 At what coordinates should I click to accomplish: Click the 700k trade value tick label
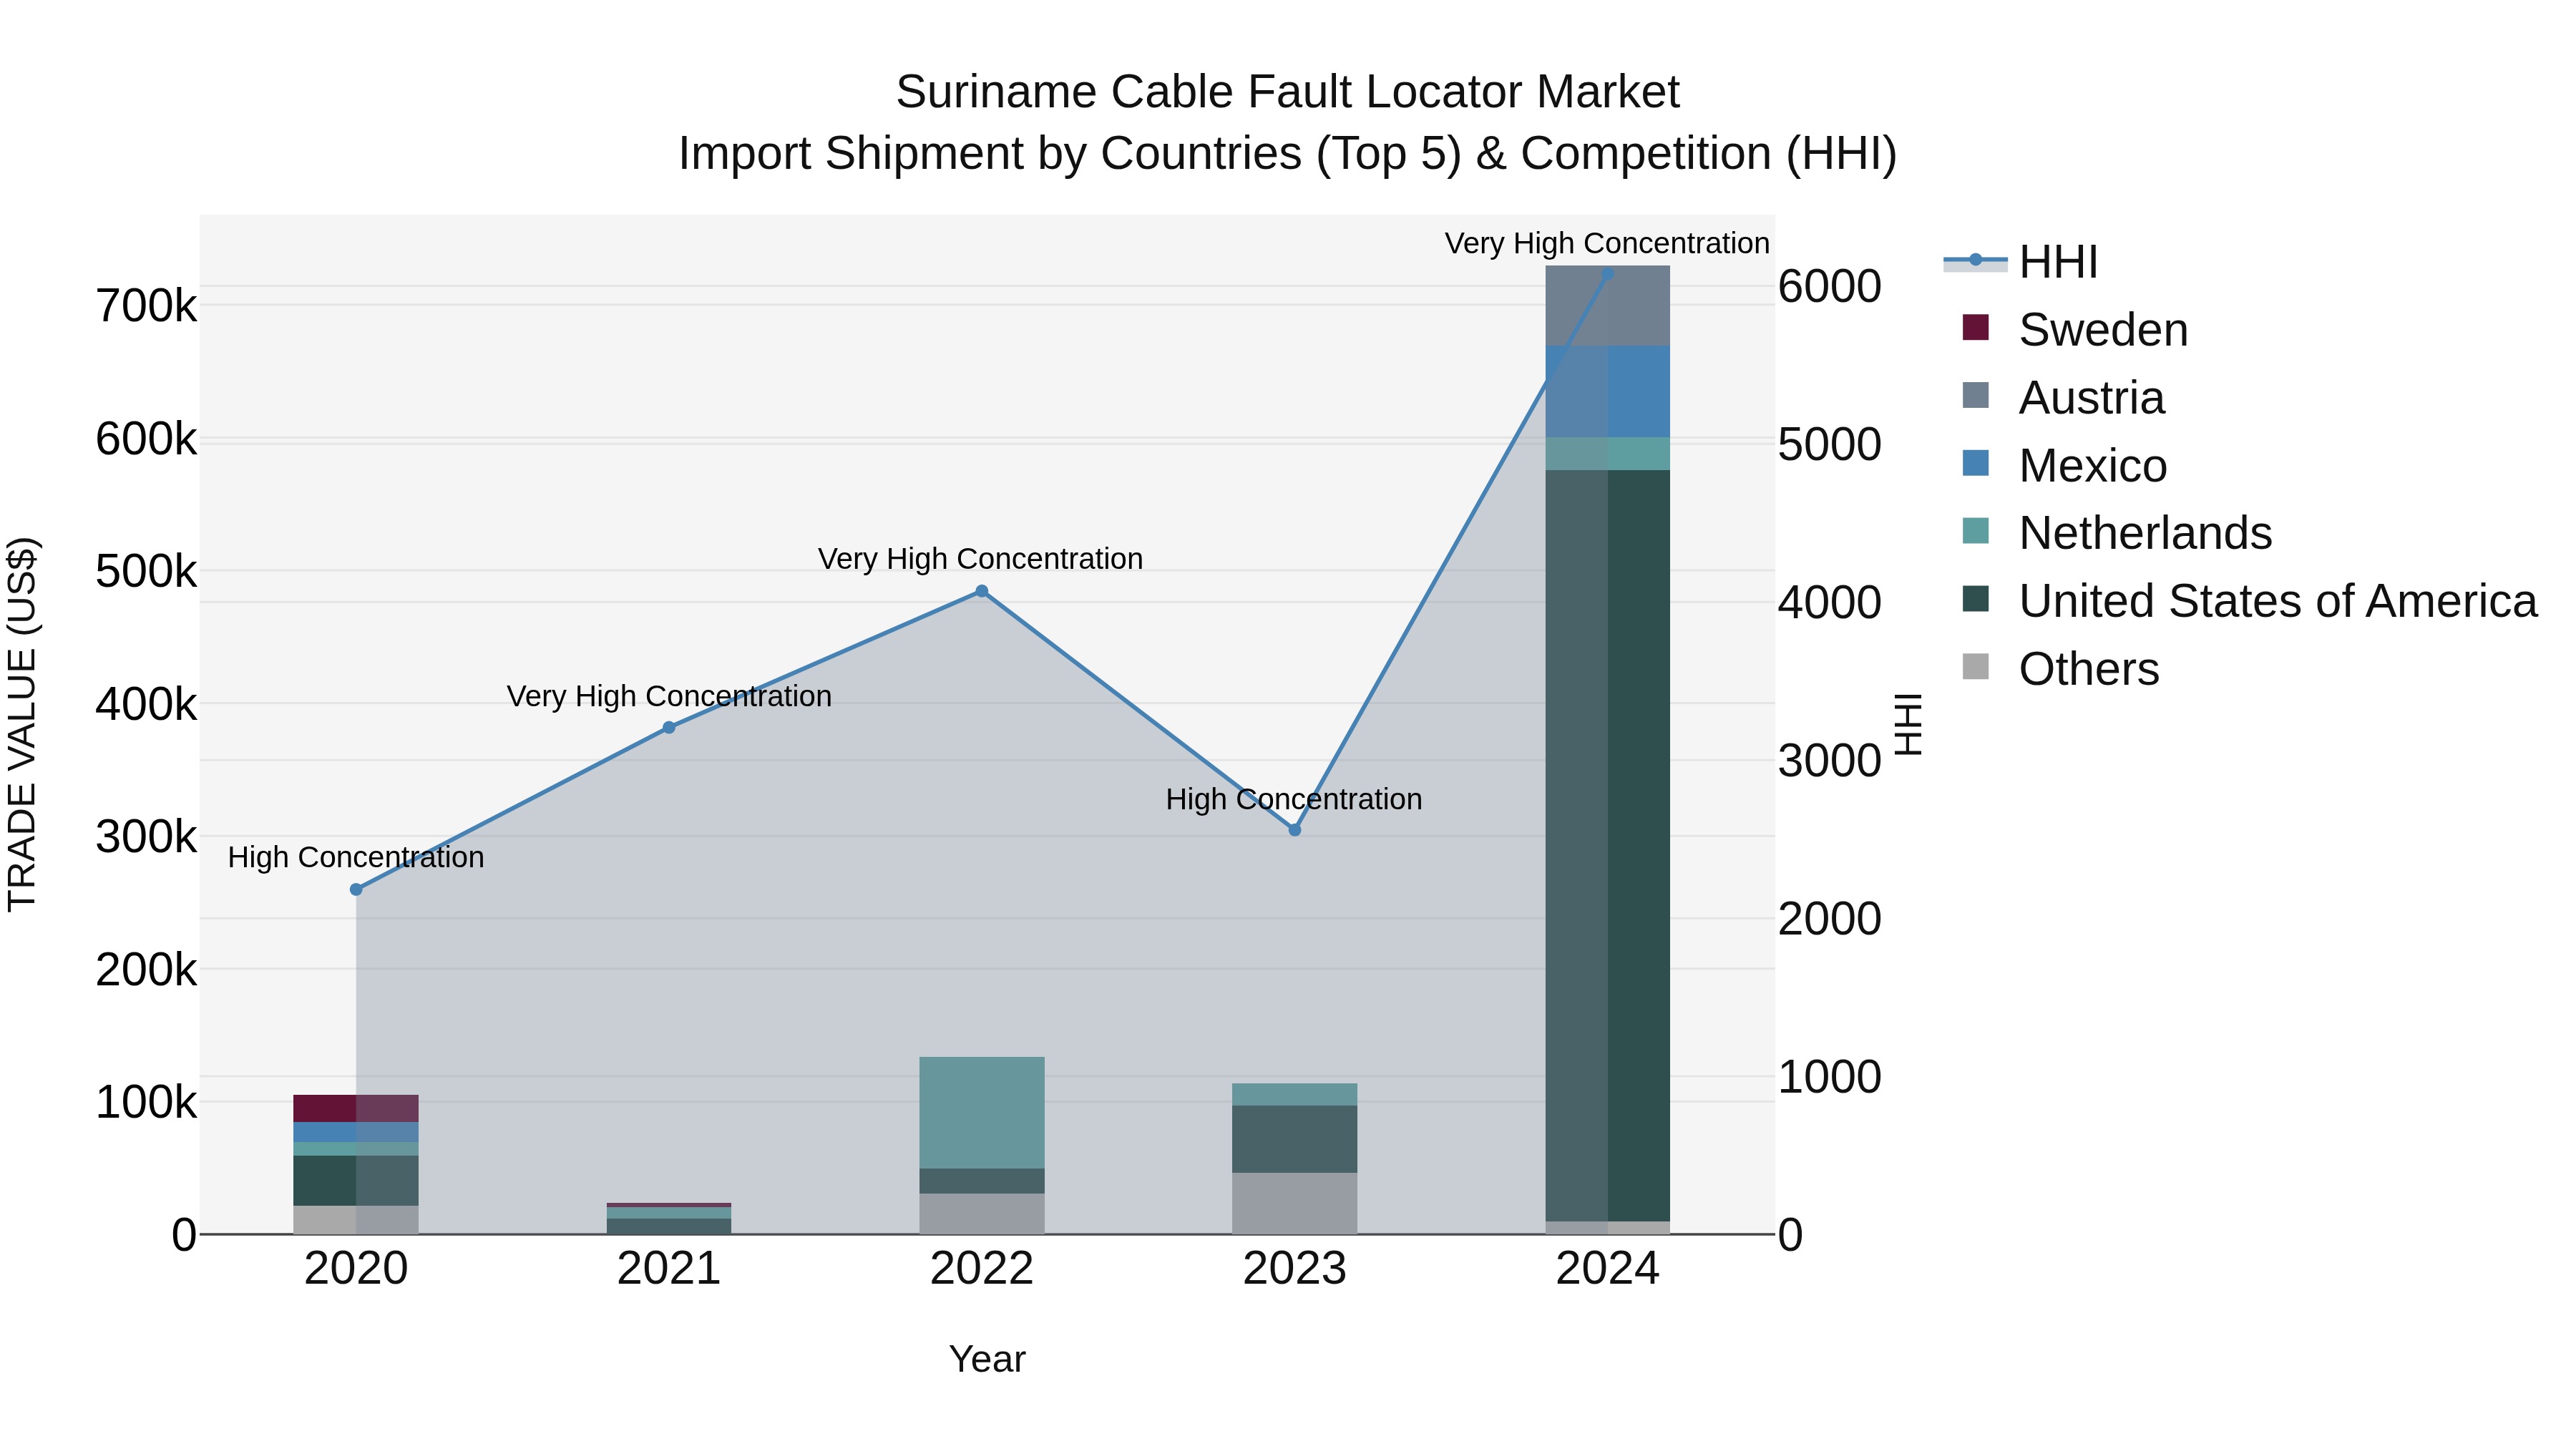(x=146, y=306)
